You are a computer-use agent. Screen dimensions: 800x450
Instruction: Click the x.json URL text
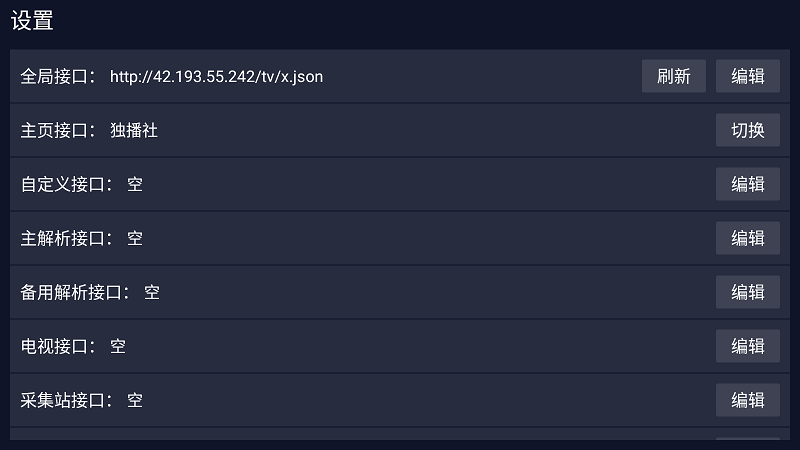[x=216, y=76]
